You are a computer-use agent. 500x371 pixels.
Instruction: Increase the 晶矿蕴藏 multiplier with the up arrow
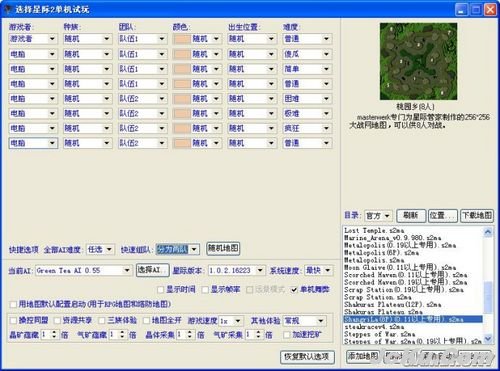click(x=54, y=332)
